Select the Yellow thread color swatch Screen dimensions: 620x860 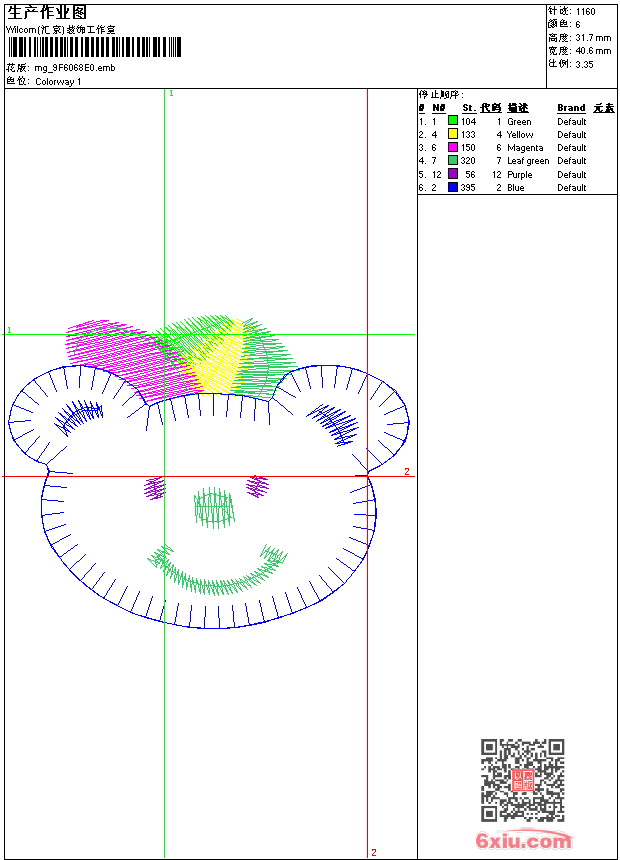453,134
